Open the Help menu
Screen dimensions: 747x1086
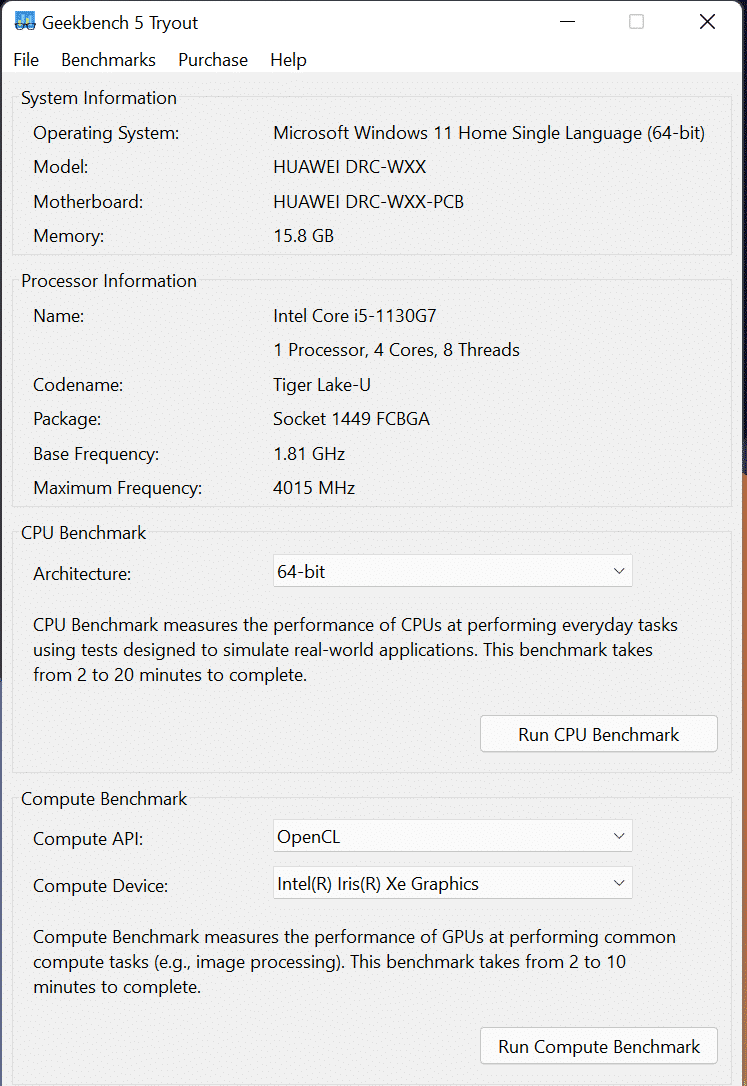[288, 60]
